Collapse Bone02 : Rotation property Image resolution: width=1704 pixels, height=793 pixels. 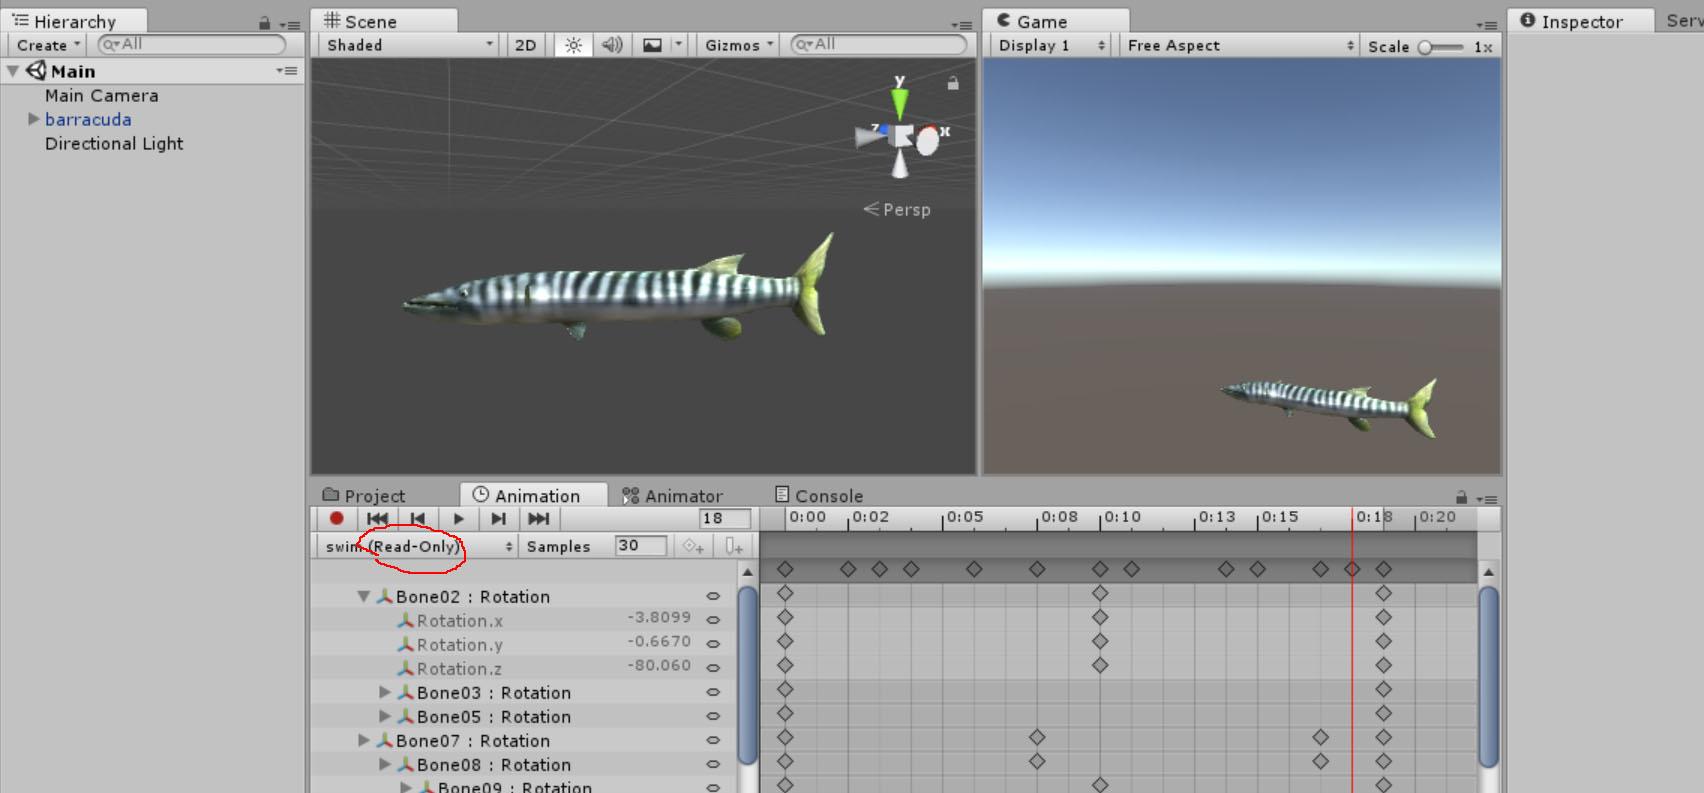pos(364,597)
